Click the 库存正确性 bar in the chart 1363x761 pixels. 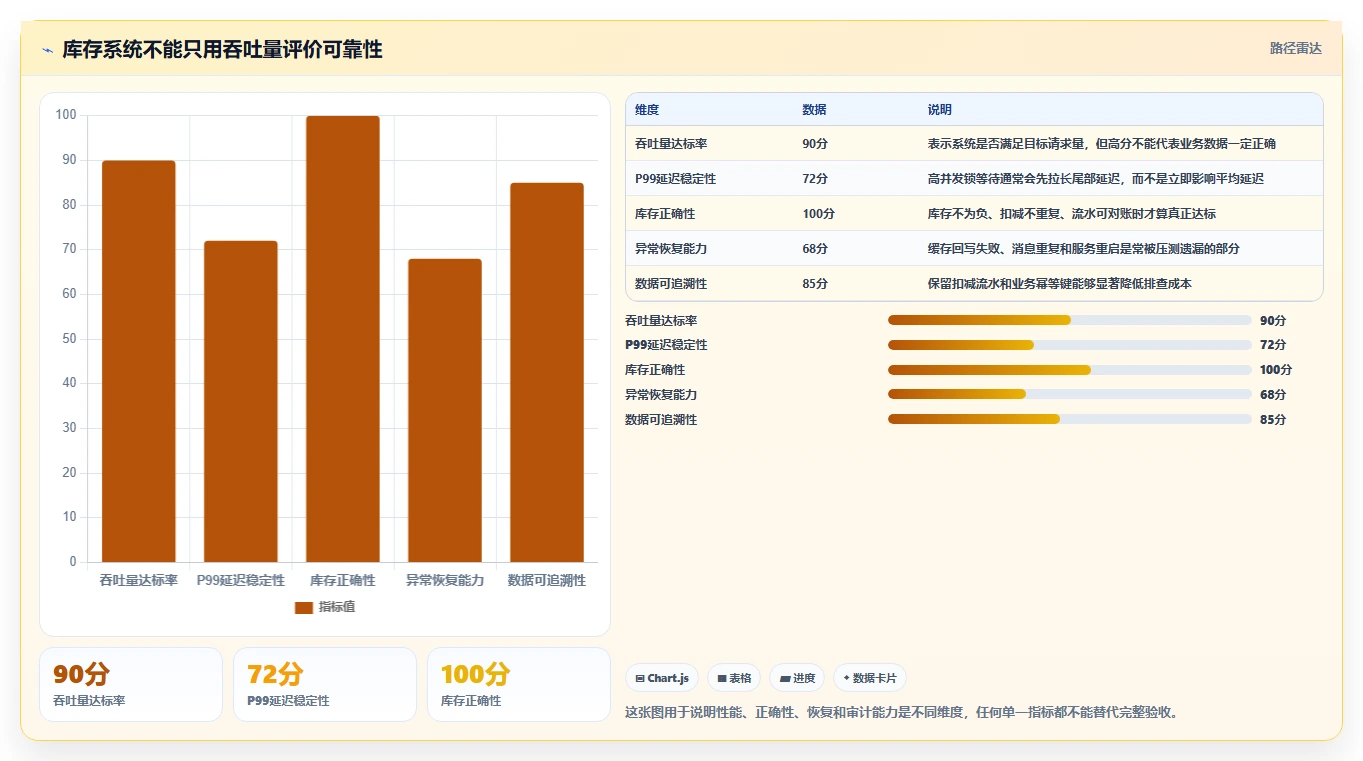pos(343,339)
